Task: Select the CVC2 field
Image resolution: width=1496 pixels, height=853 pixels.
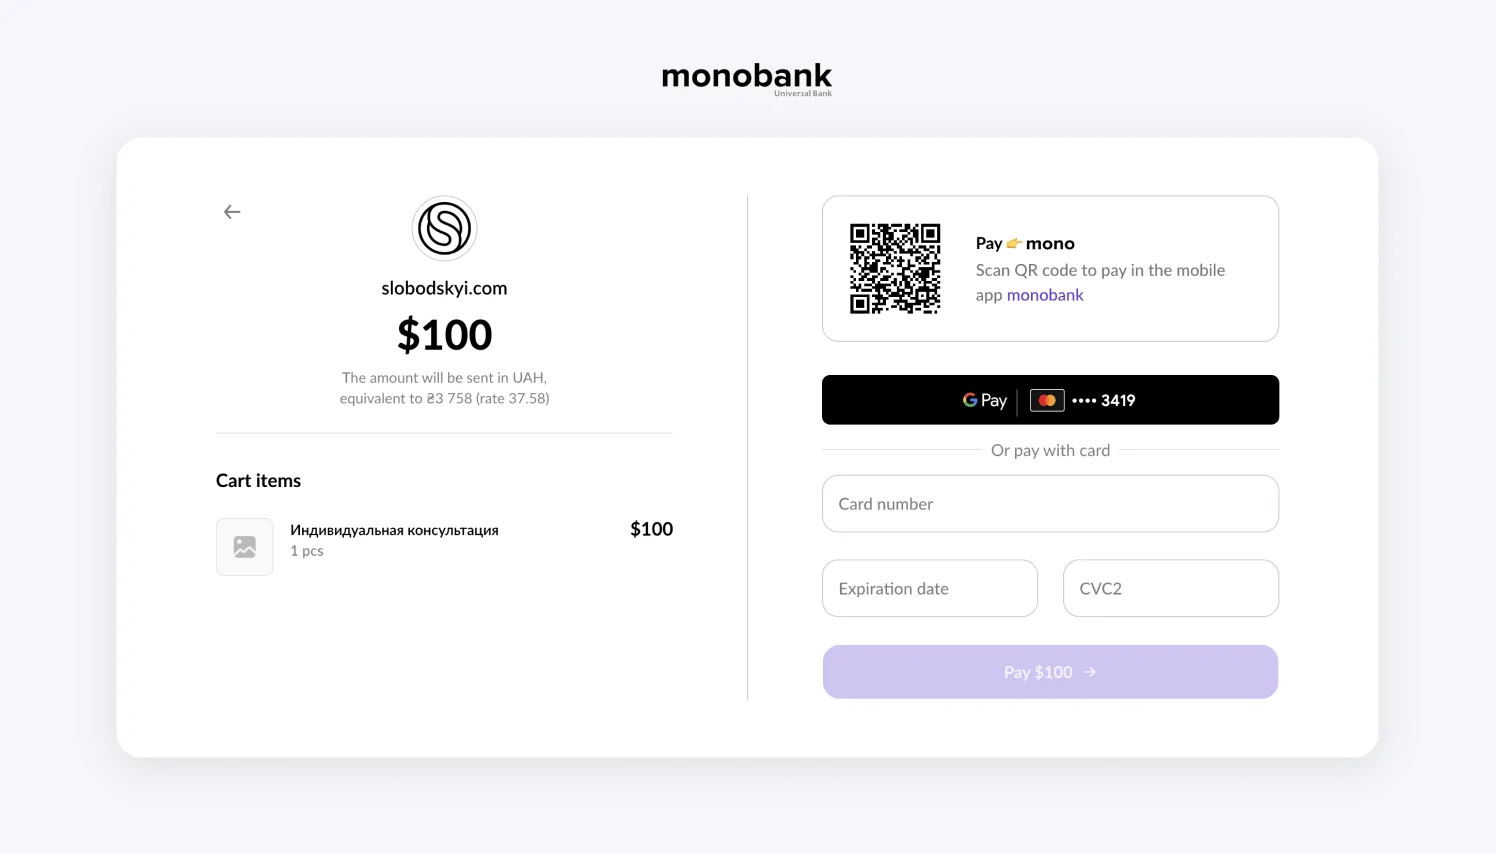Action: tap(1170, 588)
